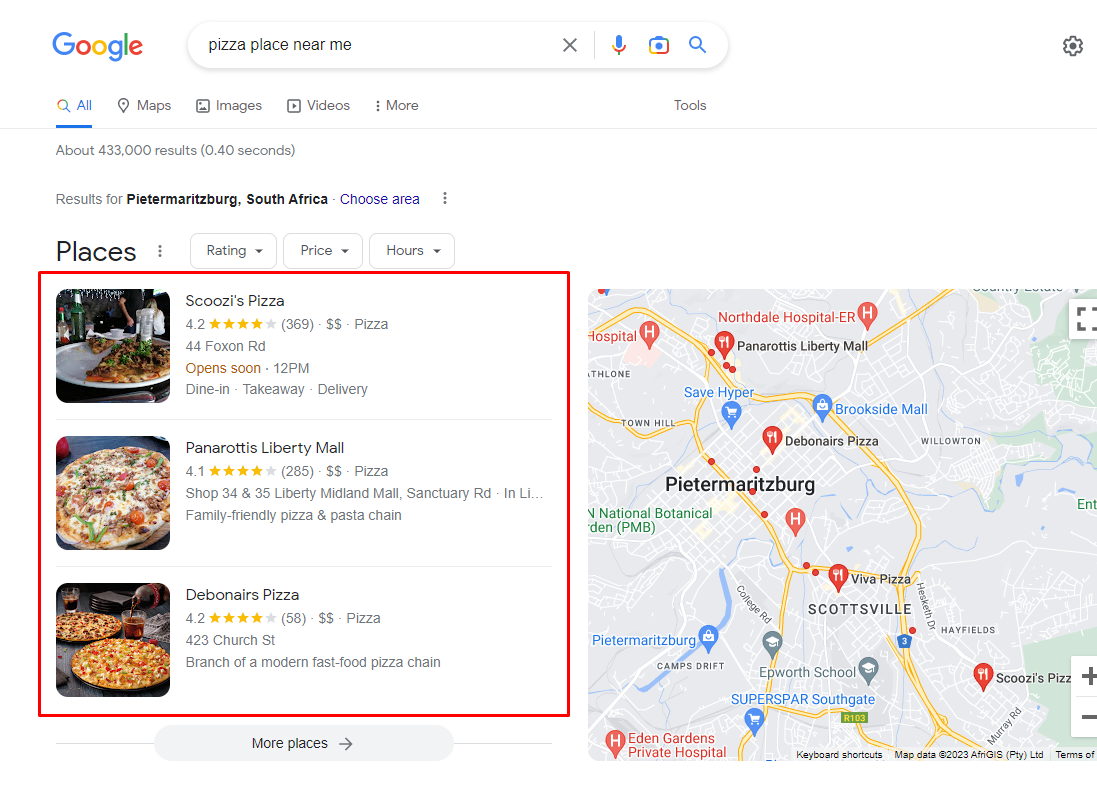Screen dimensions: 1097x787
Task: Open image search with camera icon
Action: (658, 45)
